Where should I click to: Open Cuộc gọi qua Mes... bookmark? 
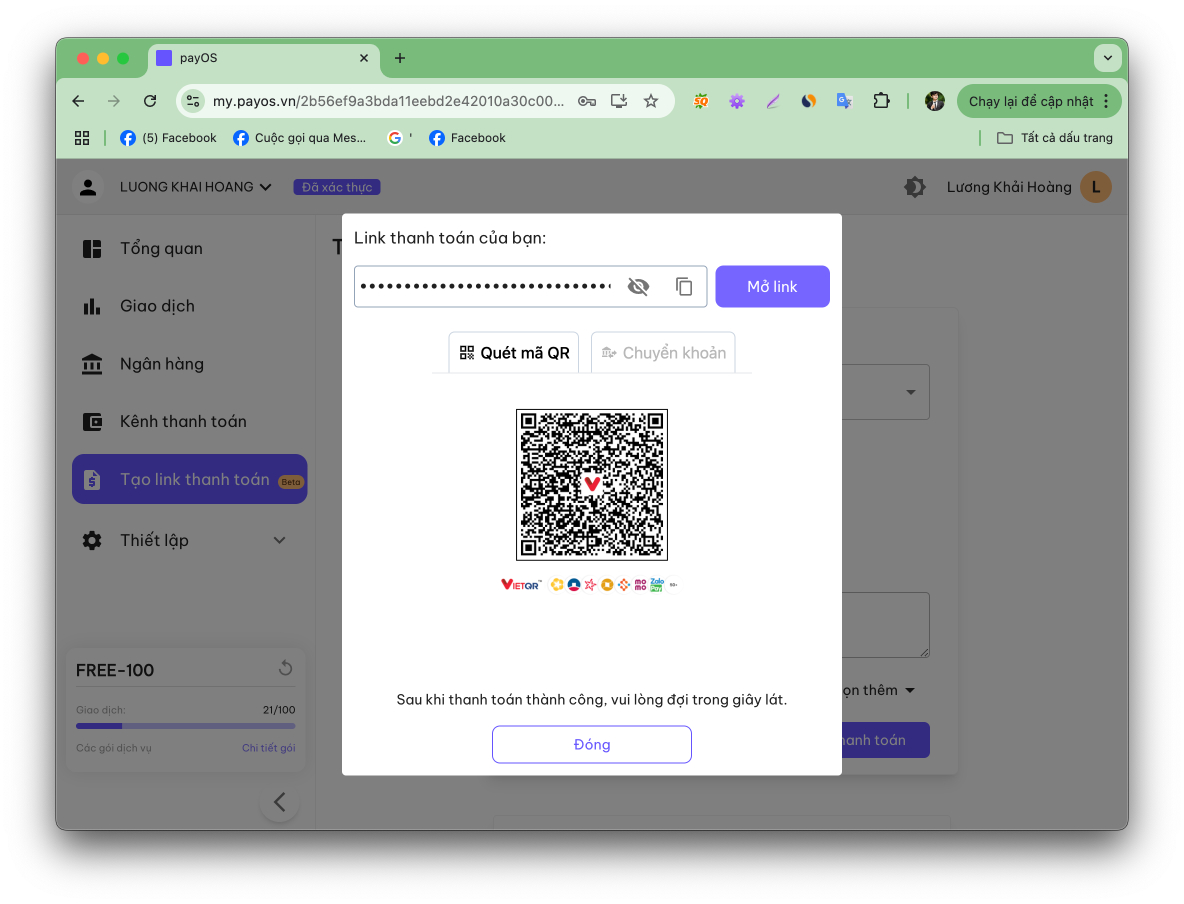coord(300,137)
